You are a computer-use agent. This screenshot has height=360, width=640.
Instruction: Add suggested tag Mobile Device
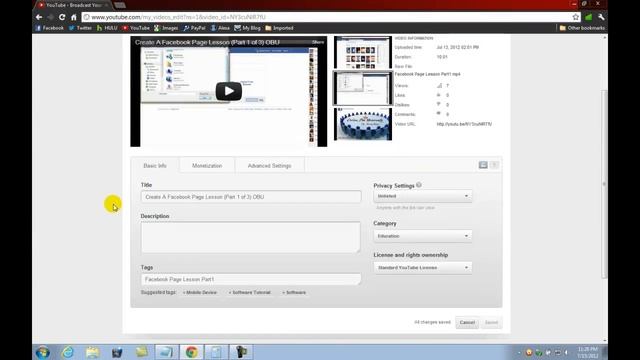click(200, 293)
